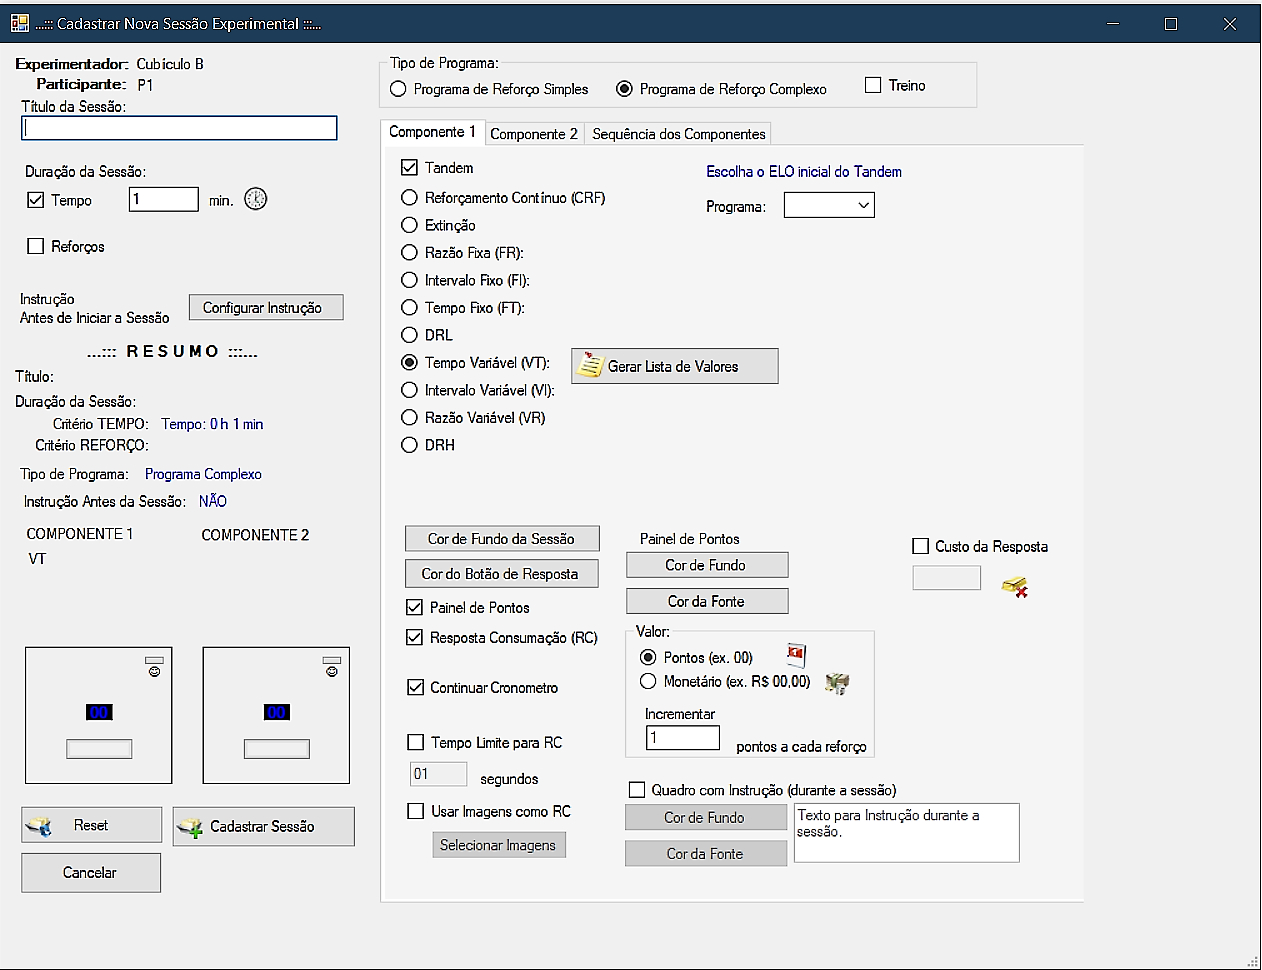Click Configurar Instrução button
The height and width of the screenshot is (970, 1262).
[266, 307]
